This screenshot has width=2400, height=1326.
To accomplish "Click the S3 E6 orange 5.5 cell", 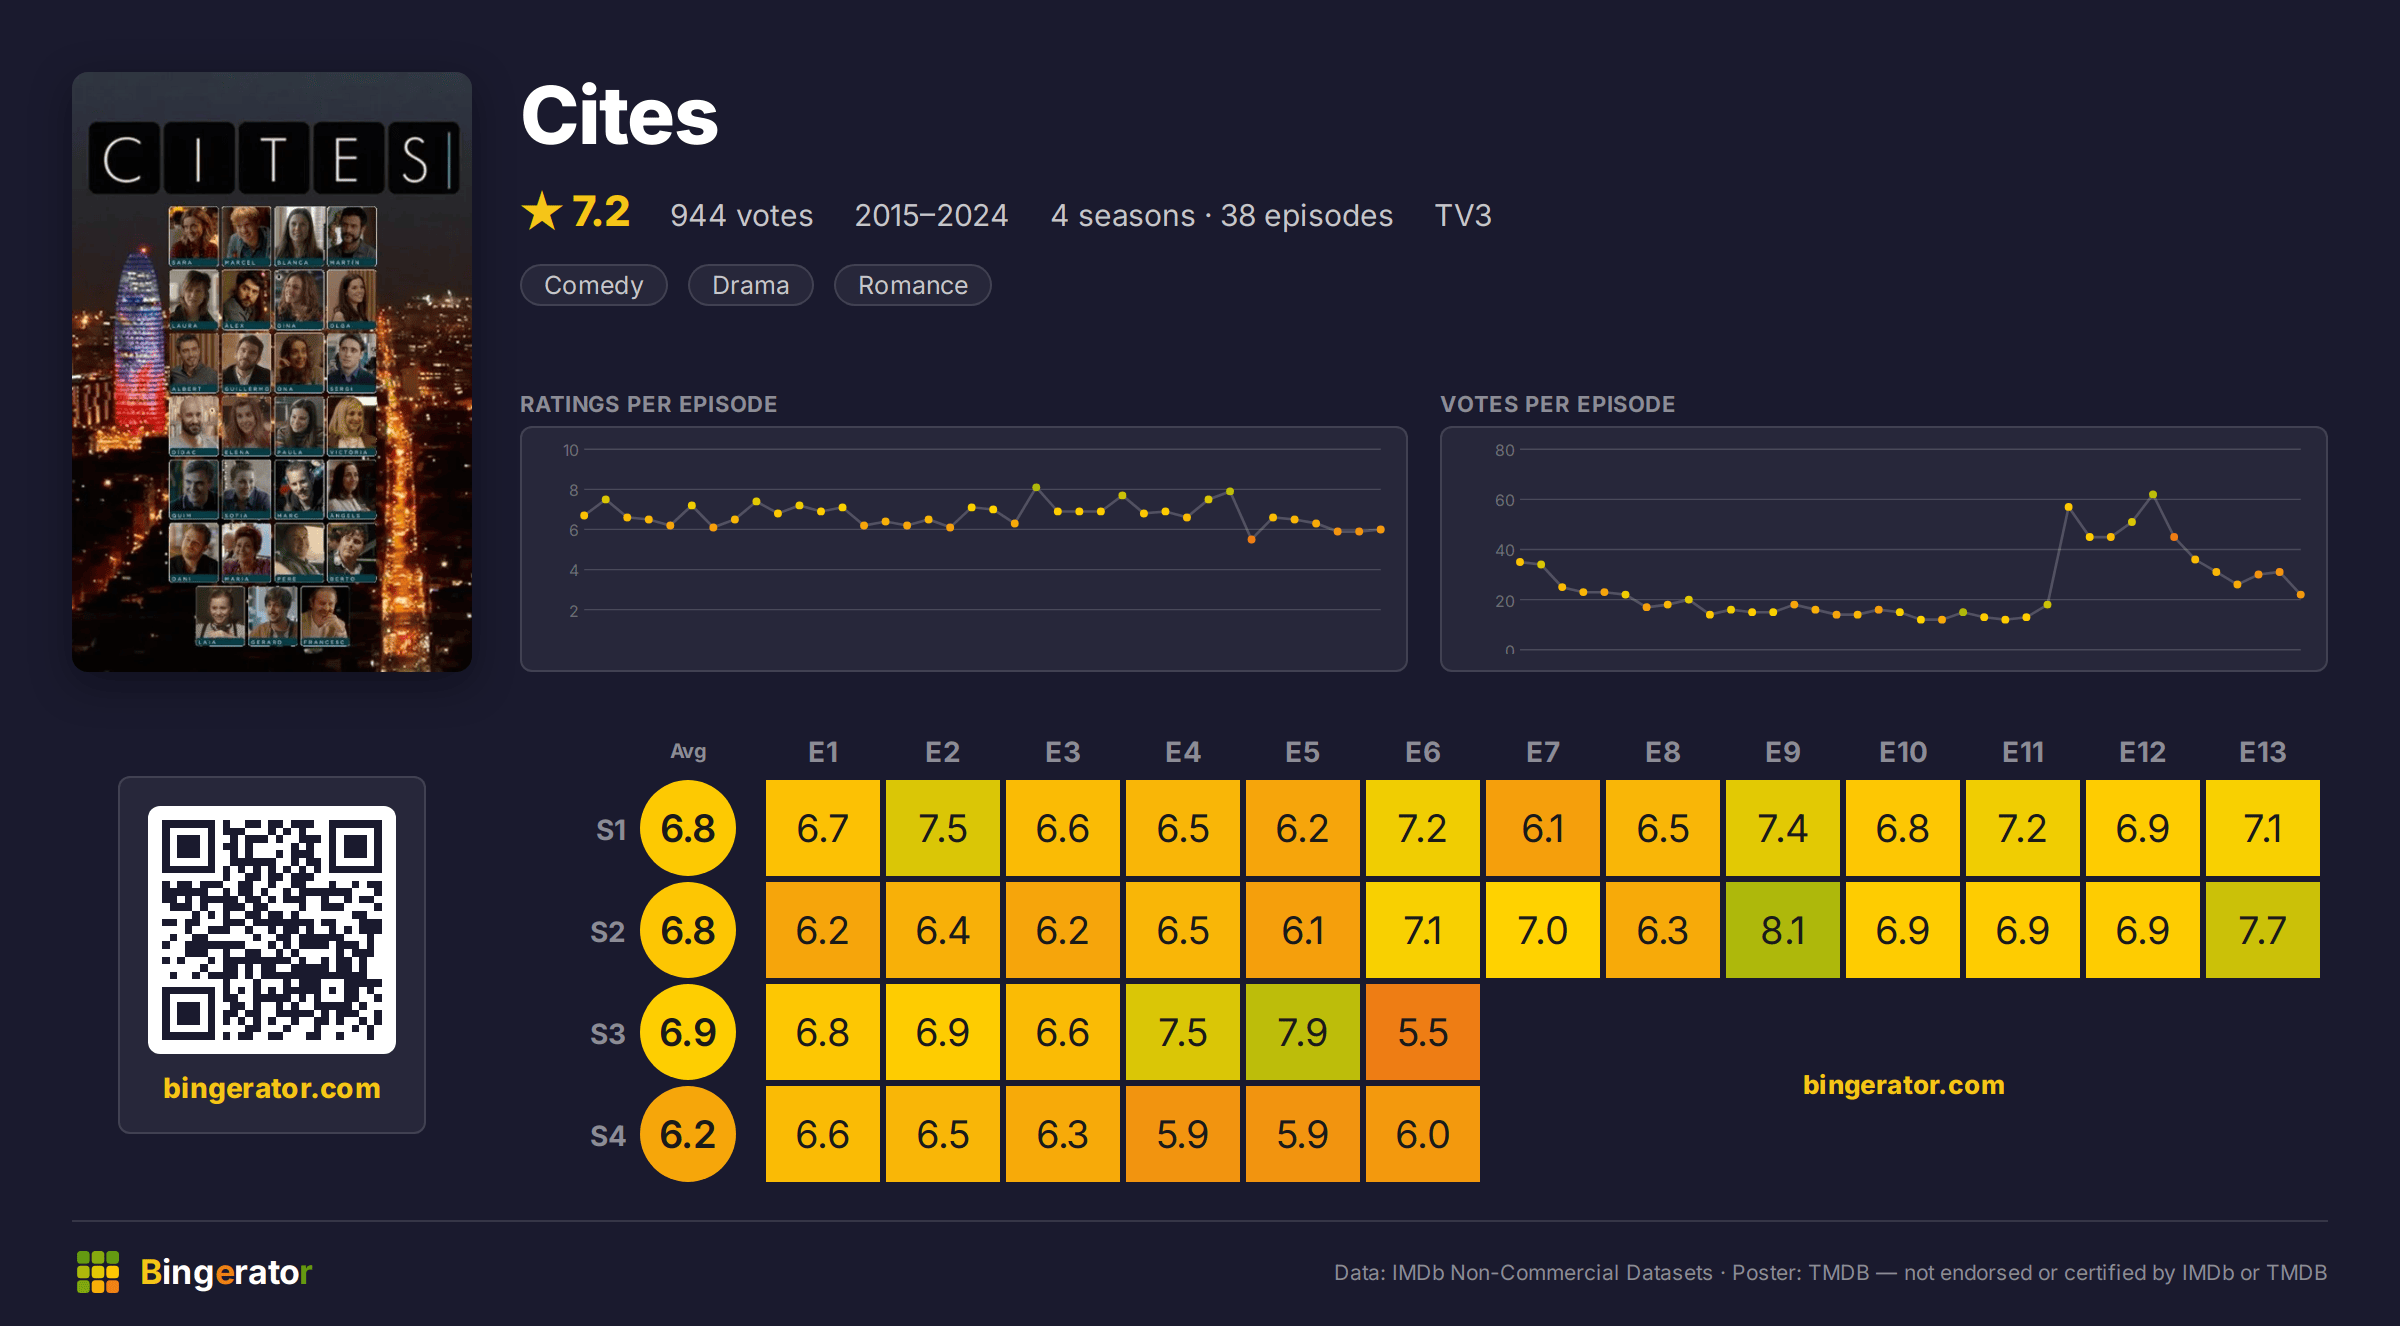I will [1423, 1032].
